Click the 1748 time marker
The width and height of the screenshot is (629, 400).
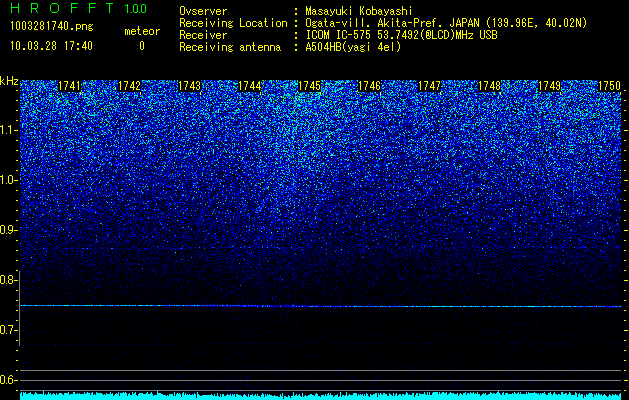(x=490, y=86)
